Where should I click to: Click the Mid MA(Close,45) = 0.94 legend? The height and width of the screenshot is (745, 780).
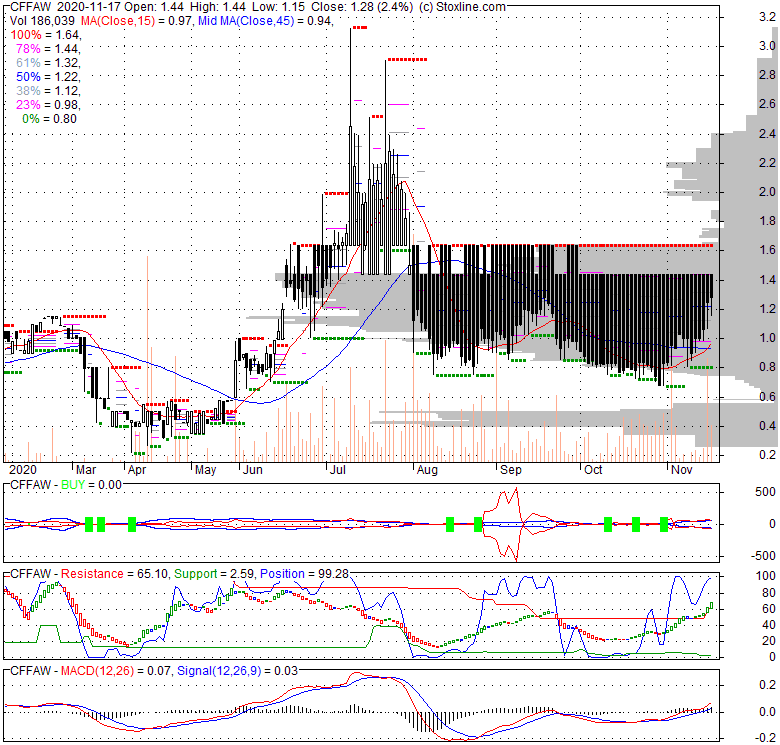(264, 21)
